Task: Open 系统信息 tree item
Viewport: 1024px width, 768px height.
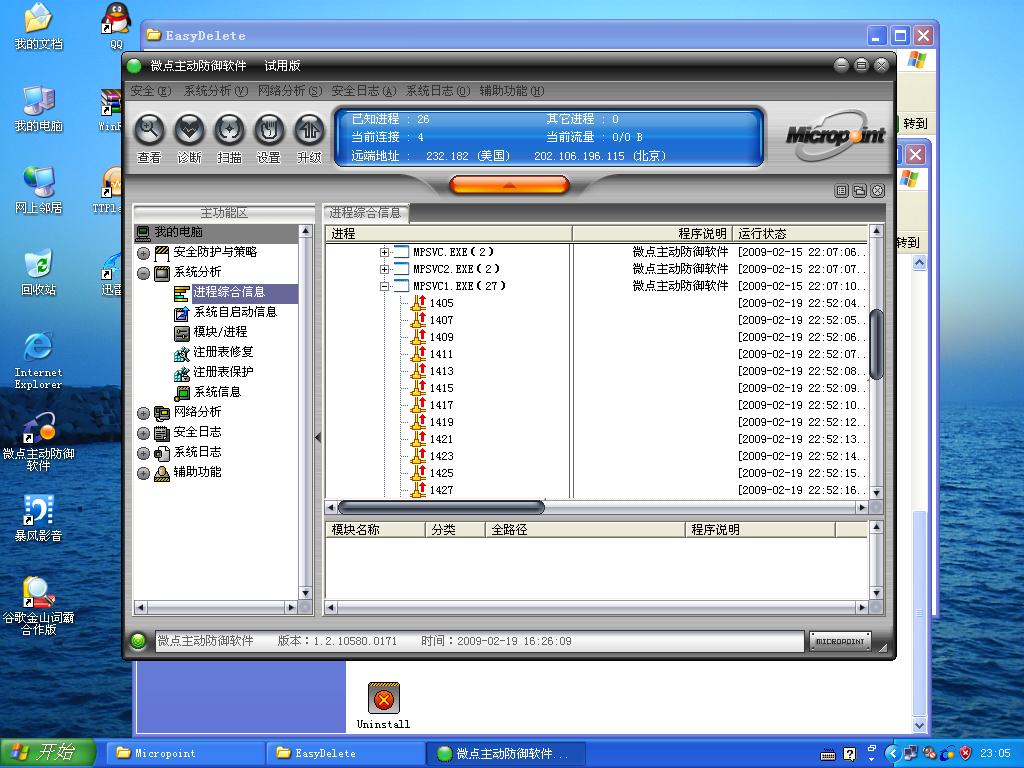Action: click(217, 392)
